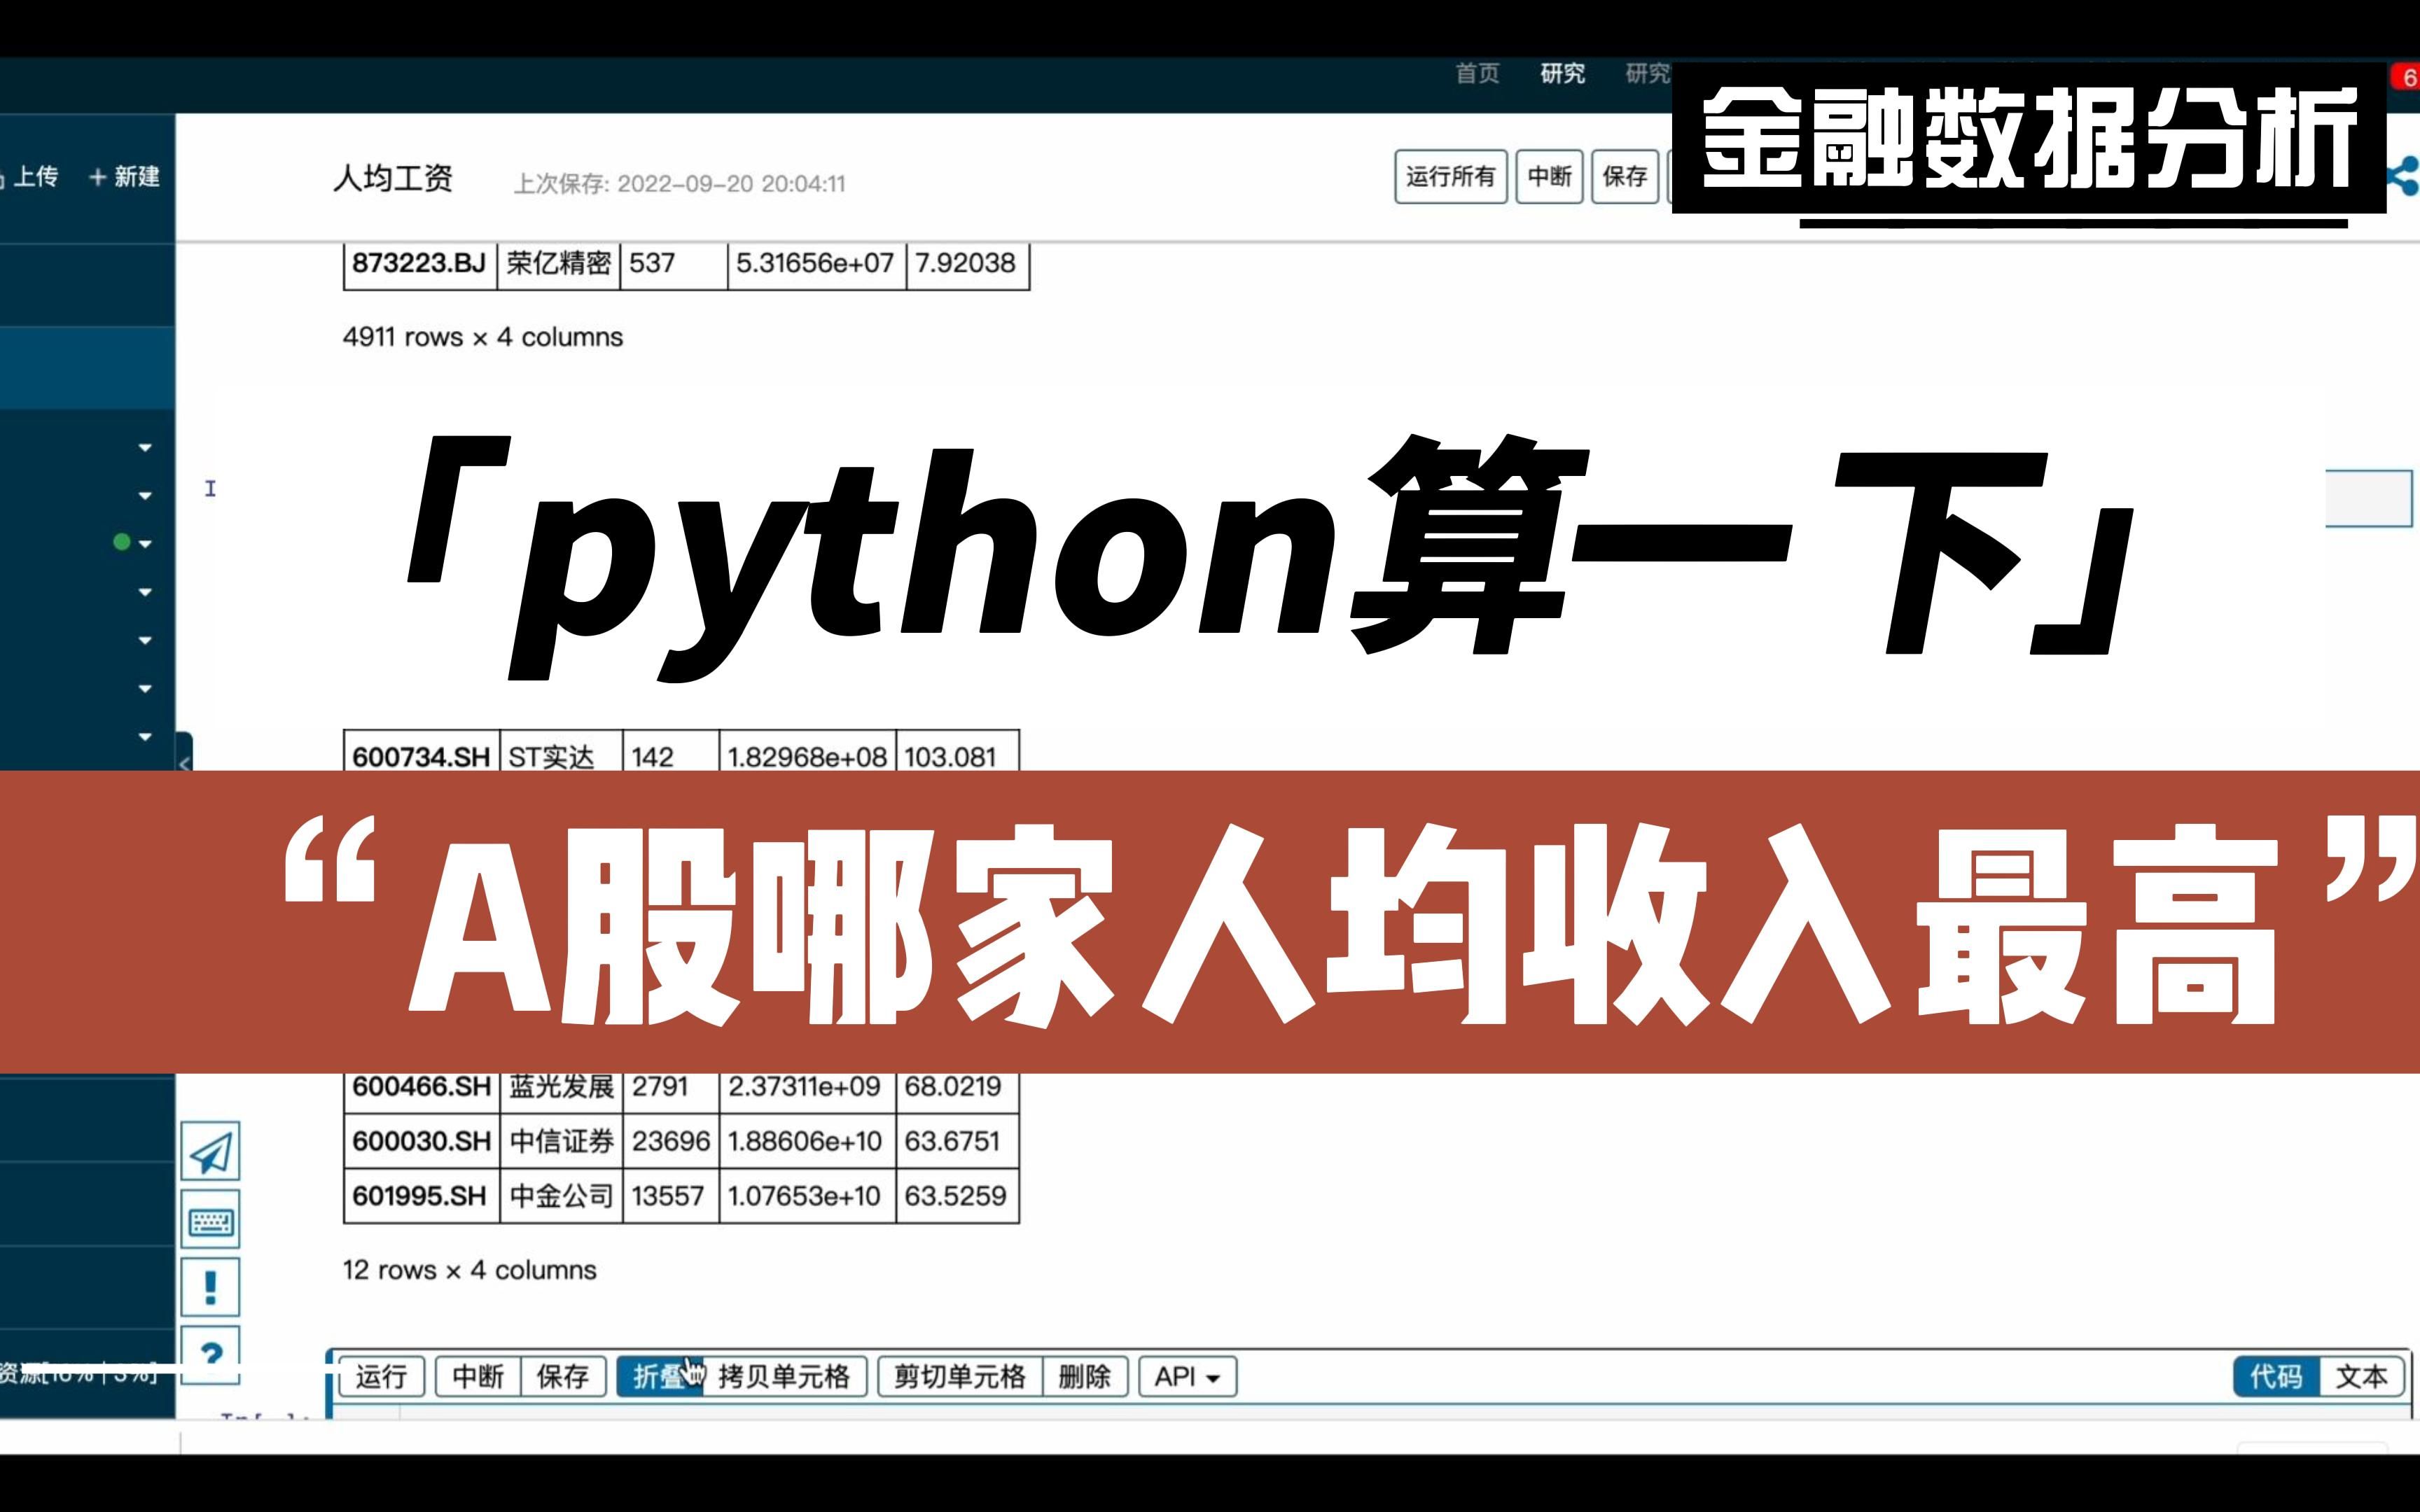Select the cell 600030.SH
Screen dimensions: 2420x1512
[x=421, y=1141]
